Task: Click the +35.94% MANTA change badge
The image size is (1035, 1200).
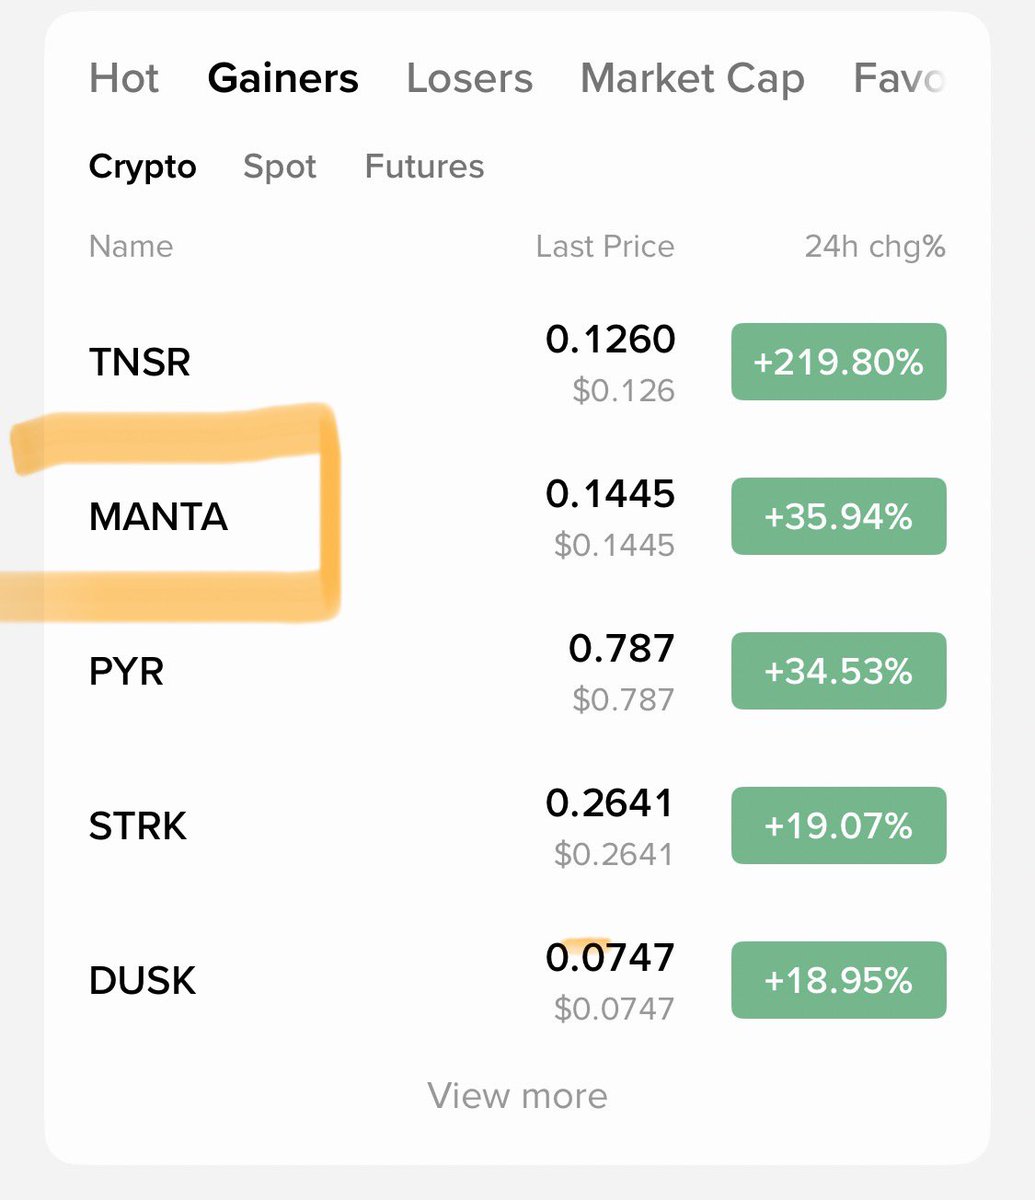Action: 839,517
